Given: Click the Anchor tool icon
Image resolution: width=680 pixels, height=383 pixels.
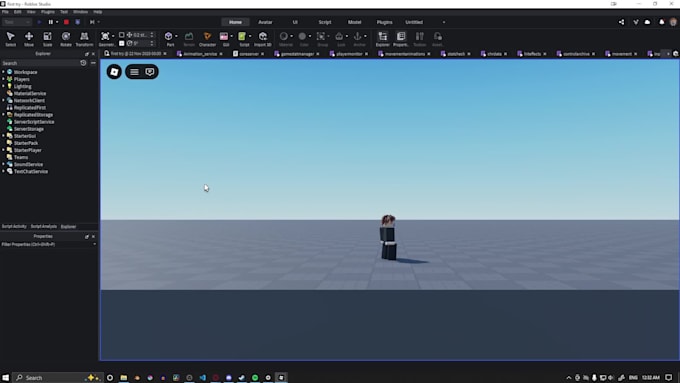Looking at the screenshot, I should click(x=357, y=36).
